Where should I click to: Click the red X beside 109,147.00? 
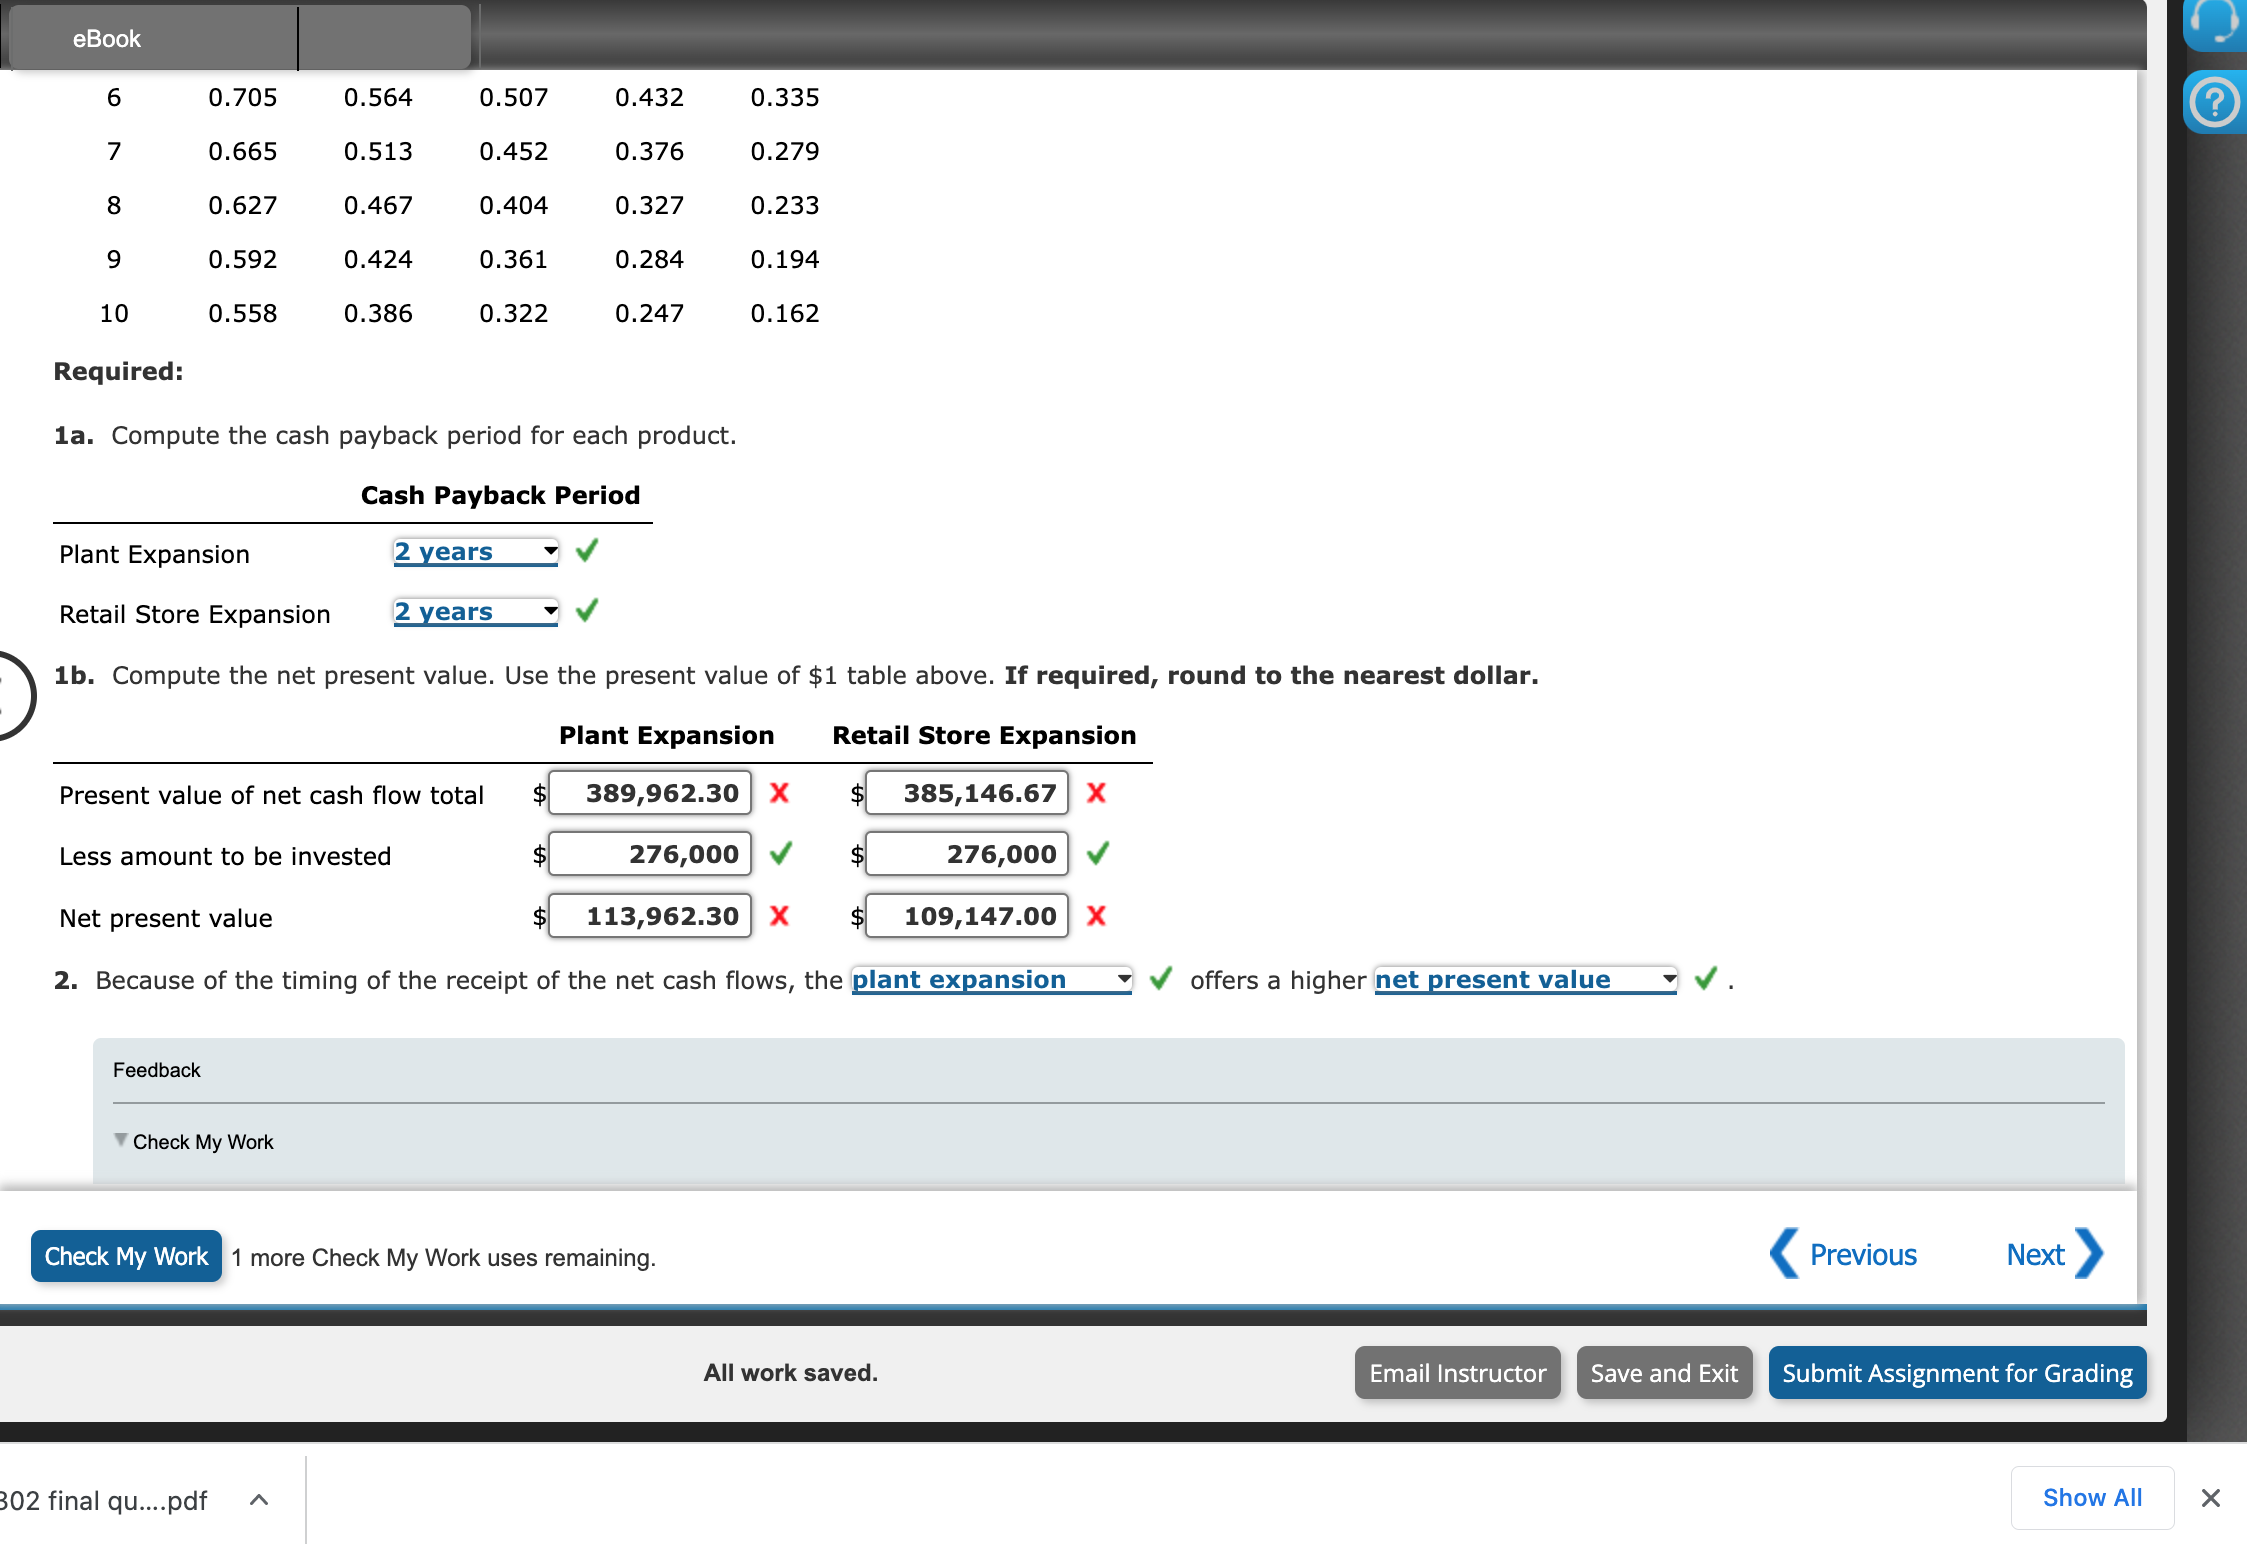(1097, 915)
